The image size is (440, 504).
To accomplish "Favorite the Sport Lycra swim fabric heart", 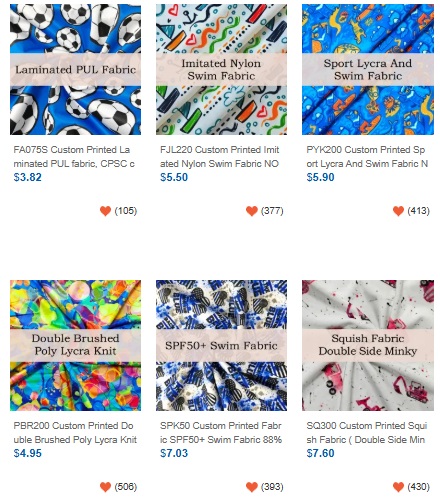I will pos(398,211).
